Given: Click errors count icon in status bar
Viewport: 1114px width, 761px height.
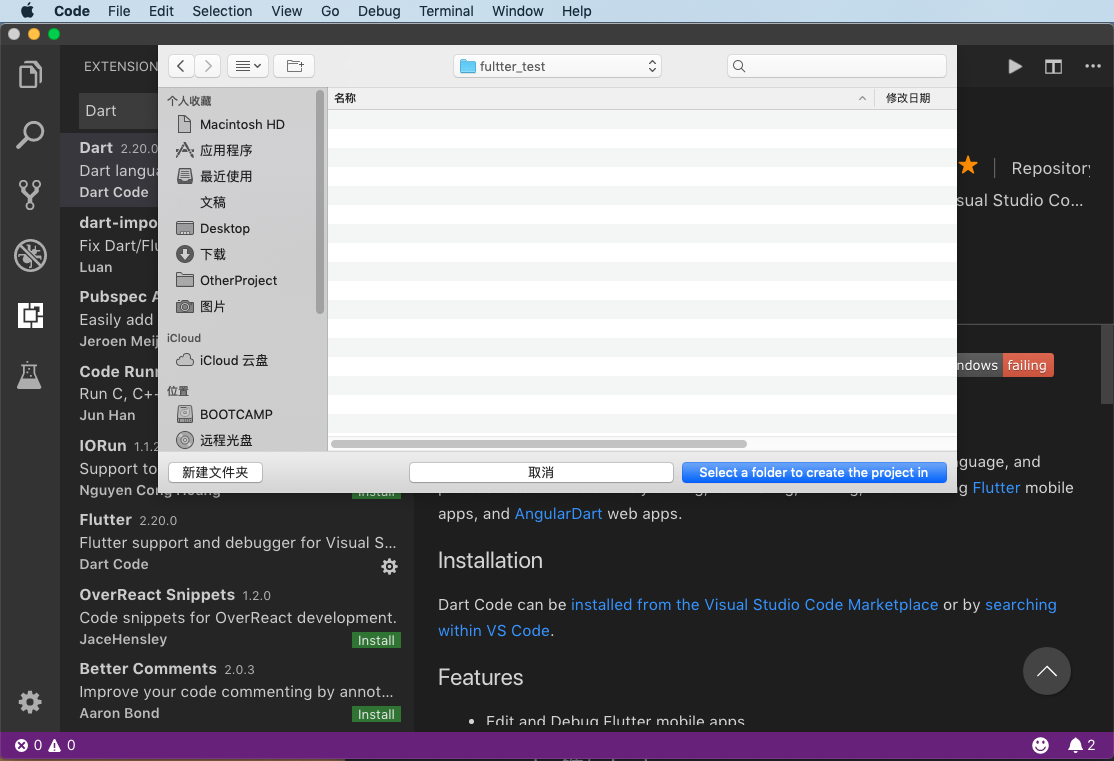Looking at the screenshot, I should [x=22, y=745].
